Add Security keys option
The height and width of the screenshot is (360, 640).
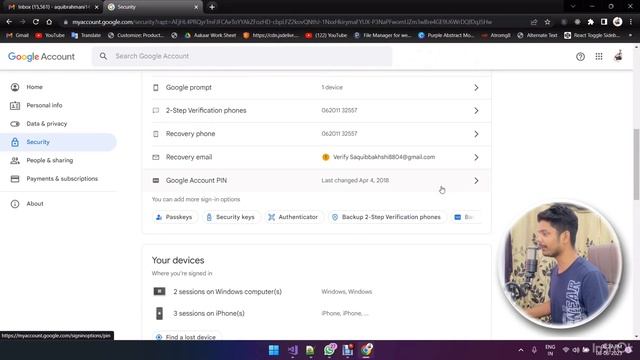coord(231,217)
